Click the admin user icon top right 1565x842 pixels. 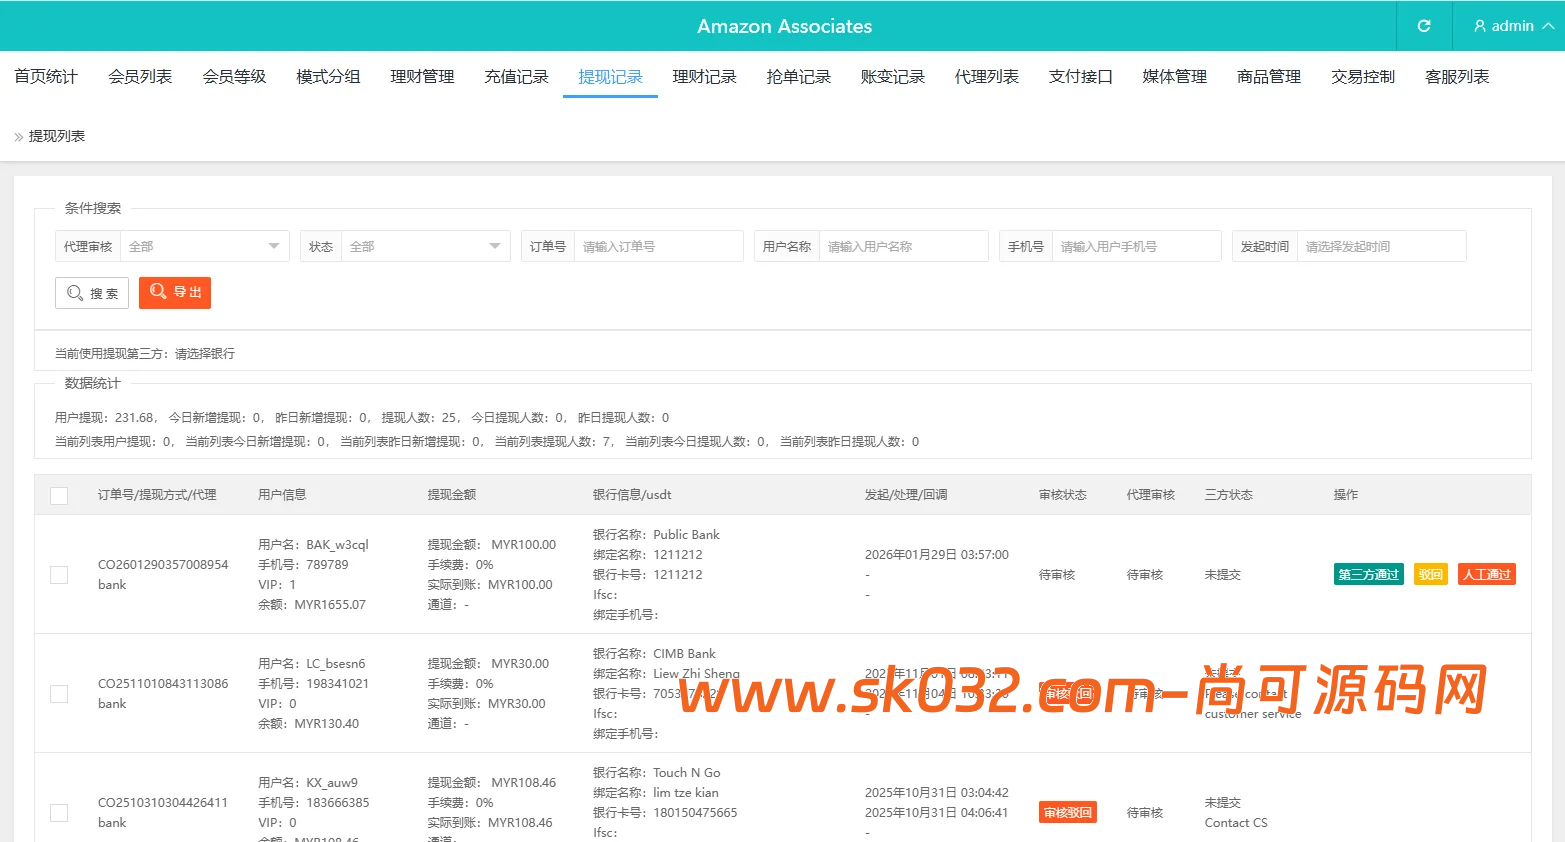pos(1481,26)
